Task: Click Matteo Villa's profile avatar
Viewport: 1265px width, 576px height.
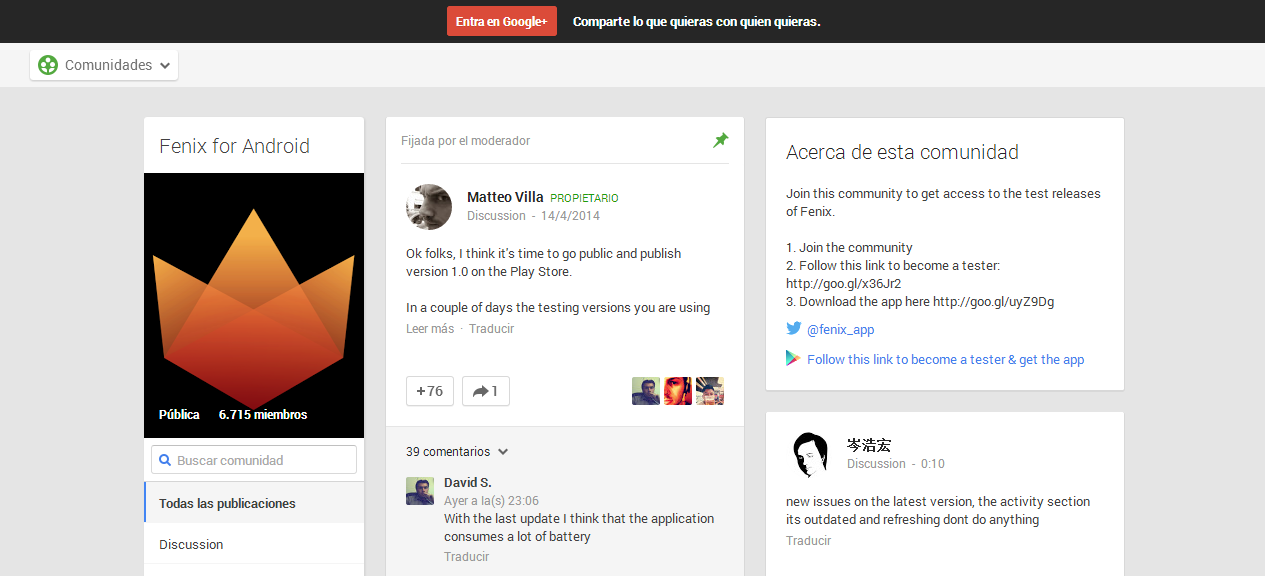Action: (429, 207)
